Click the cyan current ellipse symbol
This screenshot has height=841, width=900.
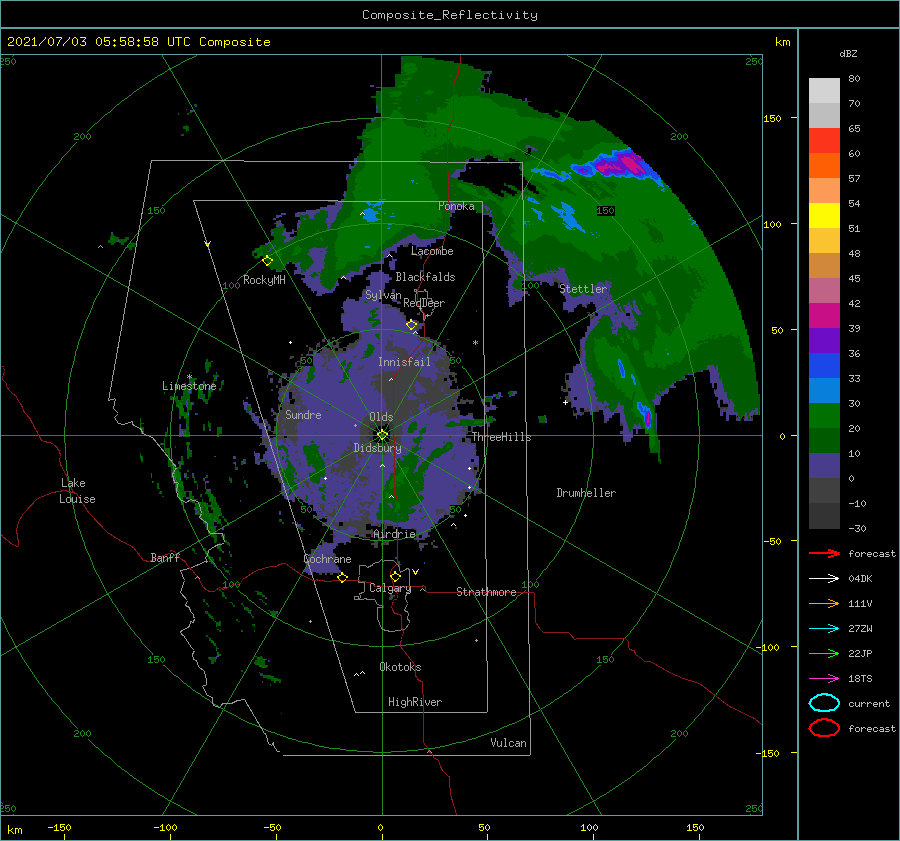point(824,703)
